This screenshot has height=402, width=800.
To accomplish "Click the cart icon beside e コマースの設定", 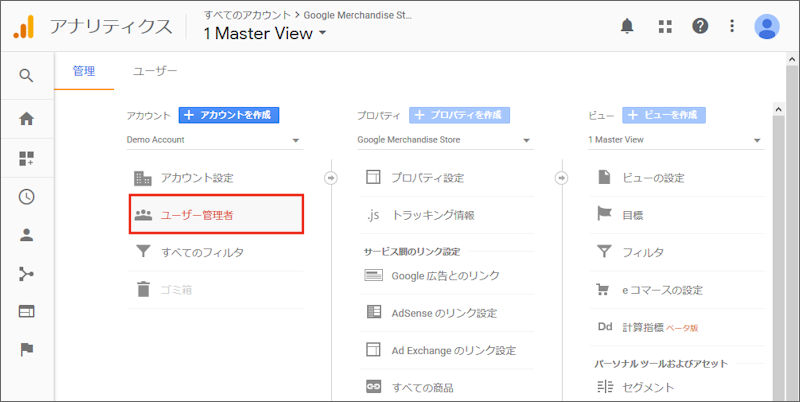I will point(603,290).
